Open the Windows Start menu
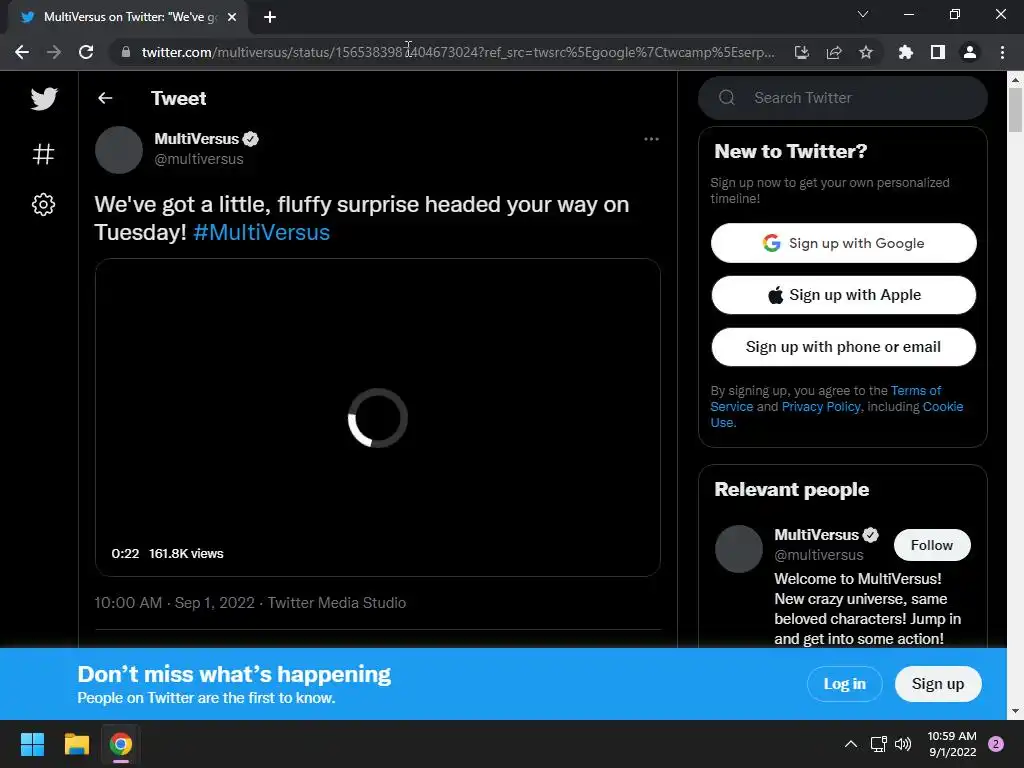The height and width of the screenshot is (768, 1024). (32, 744)
